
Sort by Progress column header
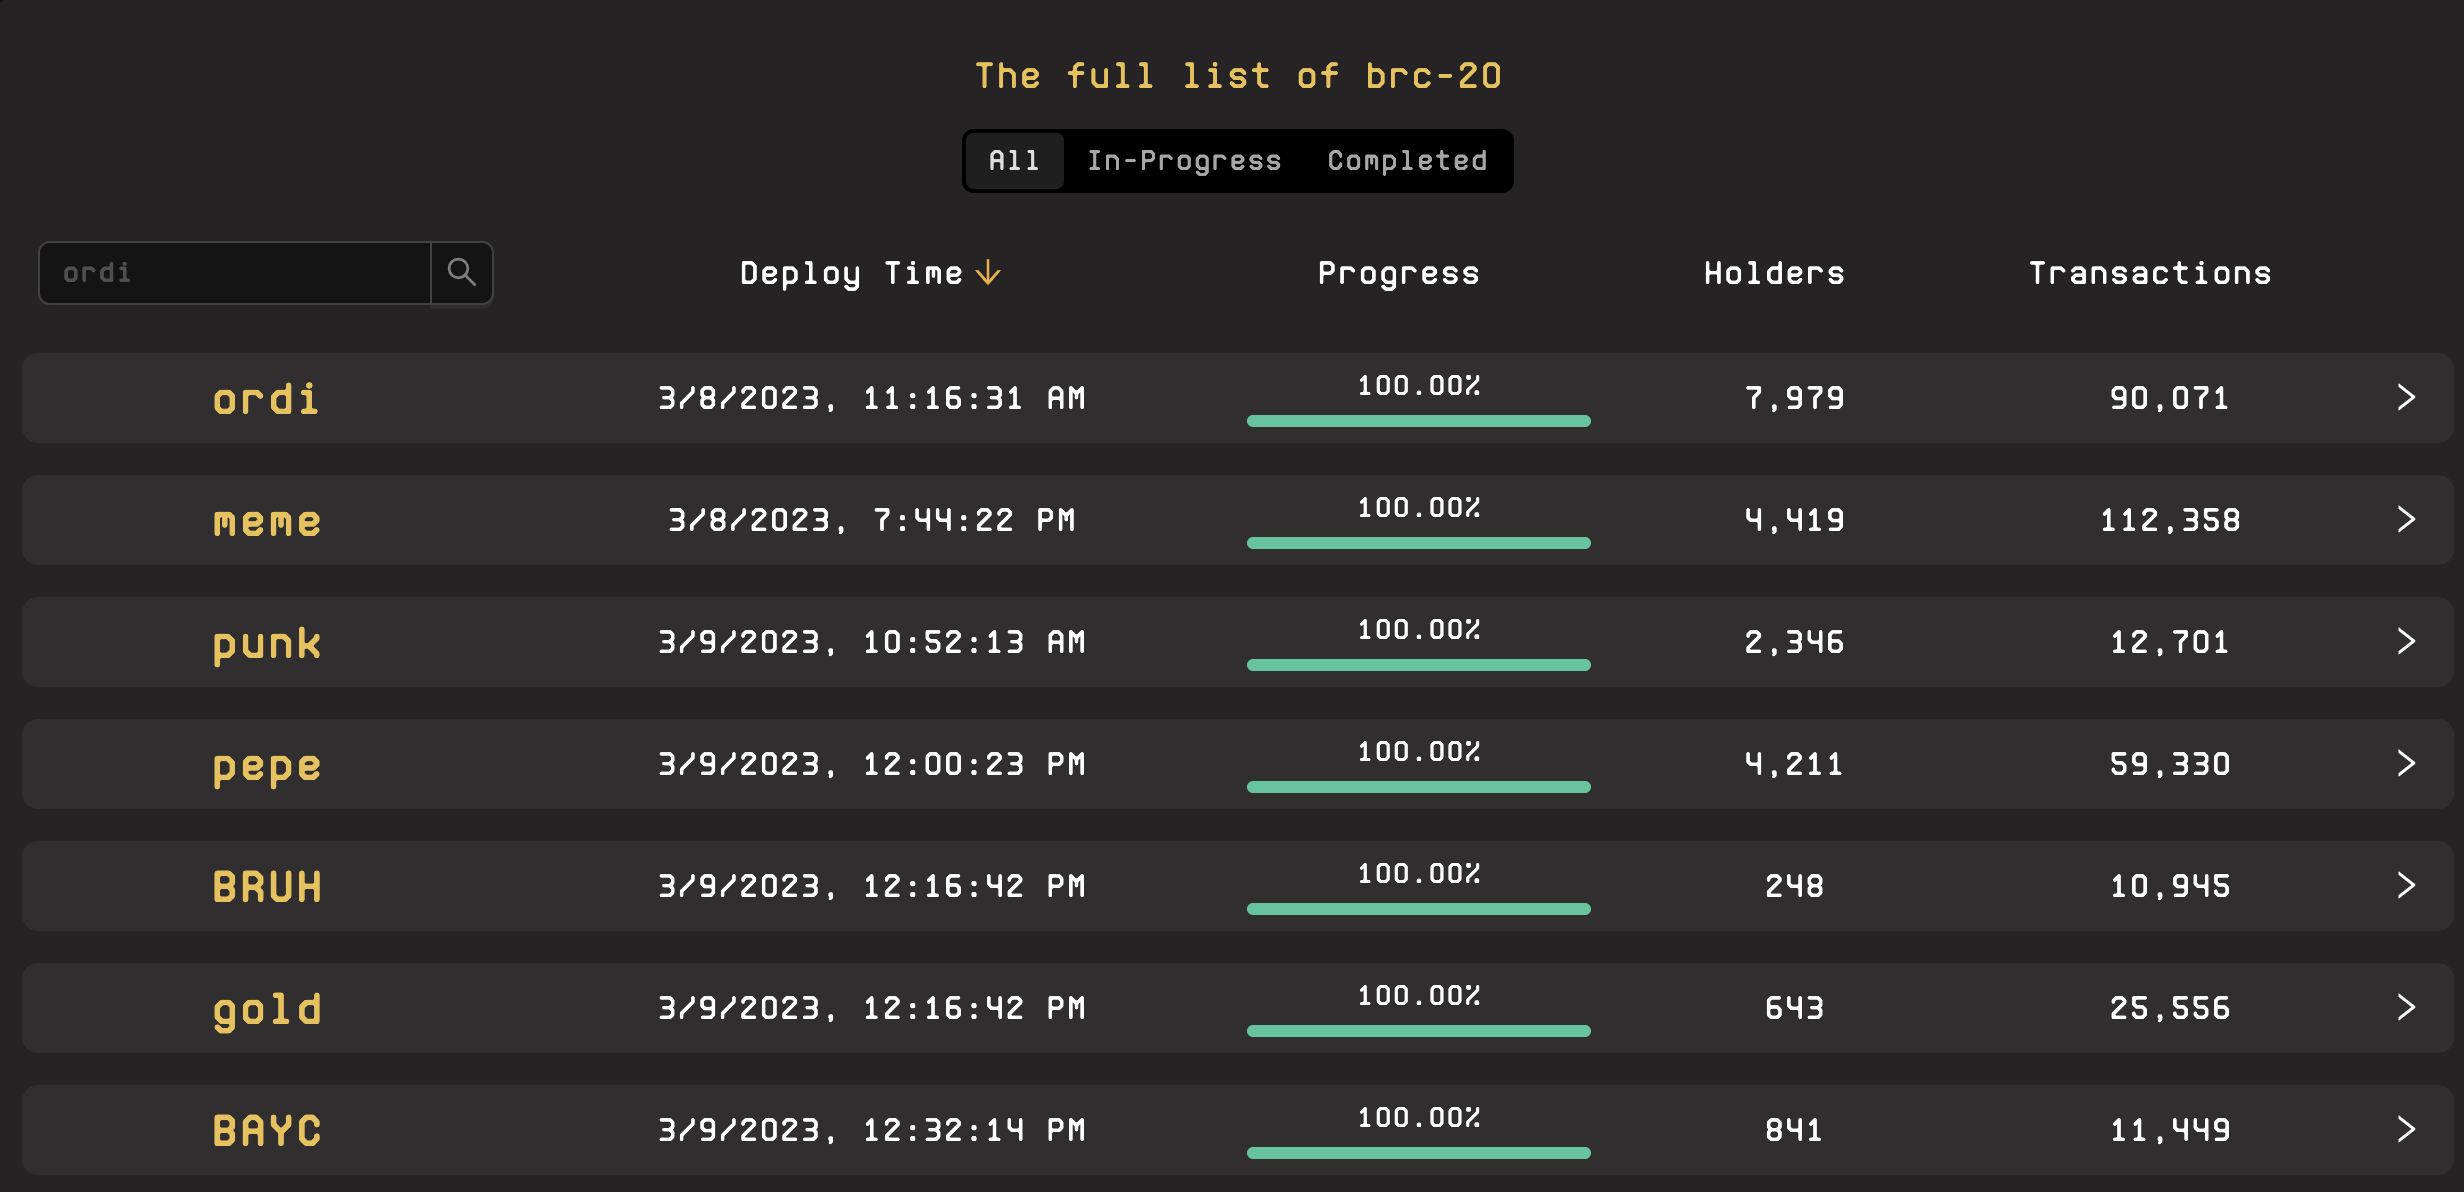(x=1398, y=274)
